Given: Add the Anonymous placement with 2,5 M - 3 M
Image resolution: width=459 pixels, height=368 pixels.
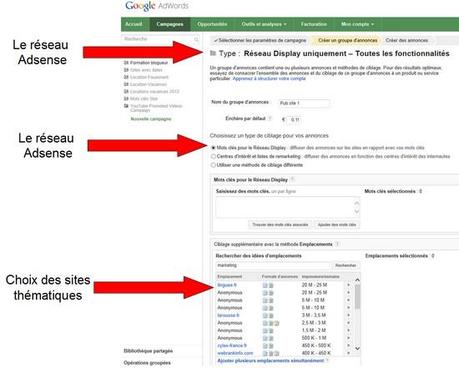Looking at the screenshot, I should 349,323.
